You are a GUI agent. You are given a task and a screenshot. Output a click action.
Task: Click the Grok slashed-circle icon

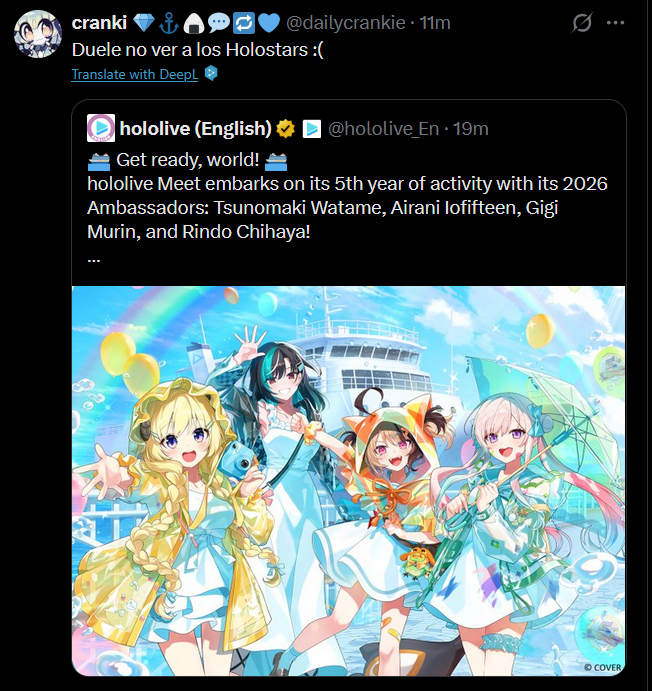582,22
